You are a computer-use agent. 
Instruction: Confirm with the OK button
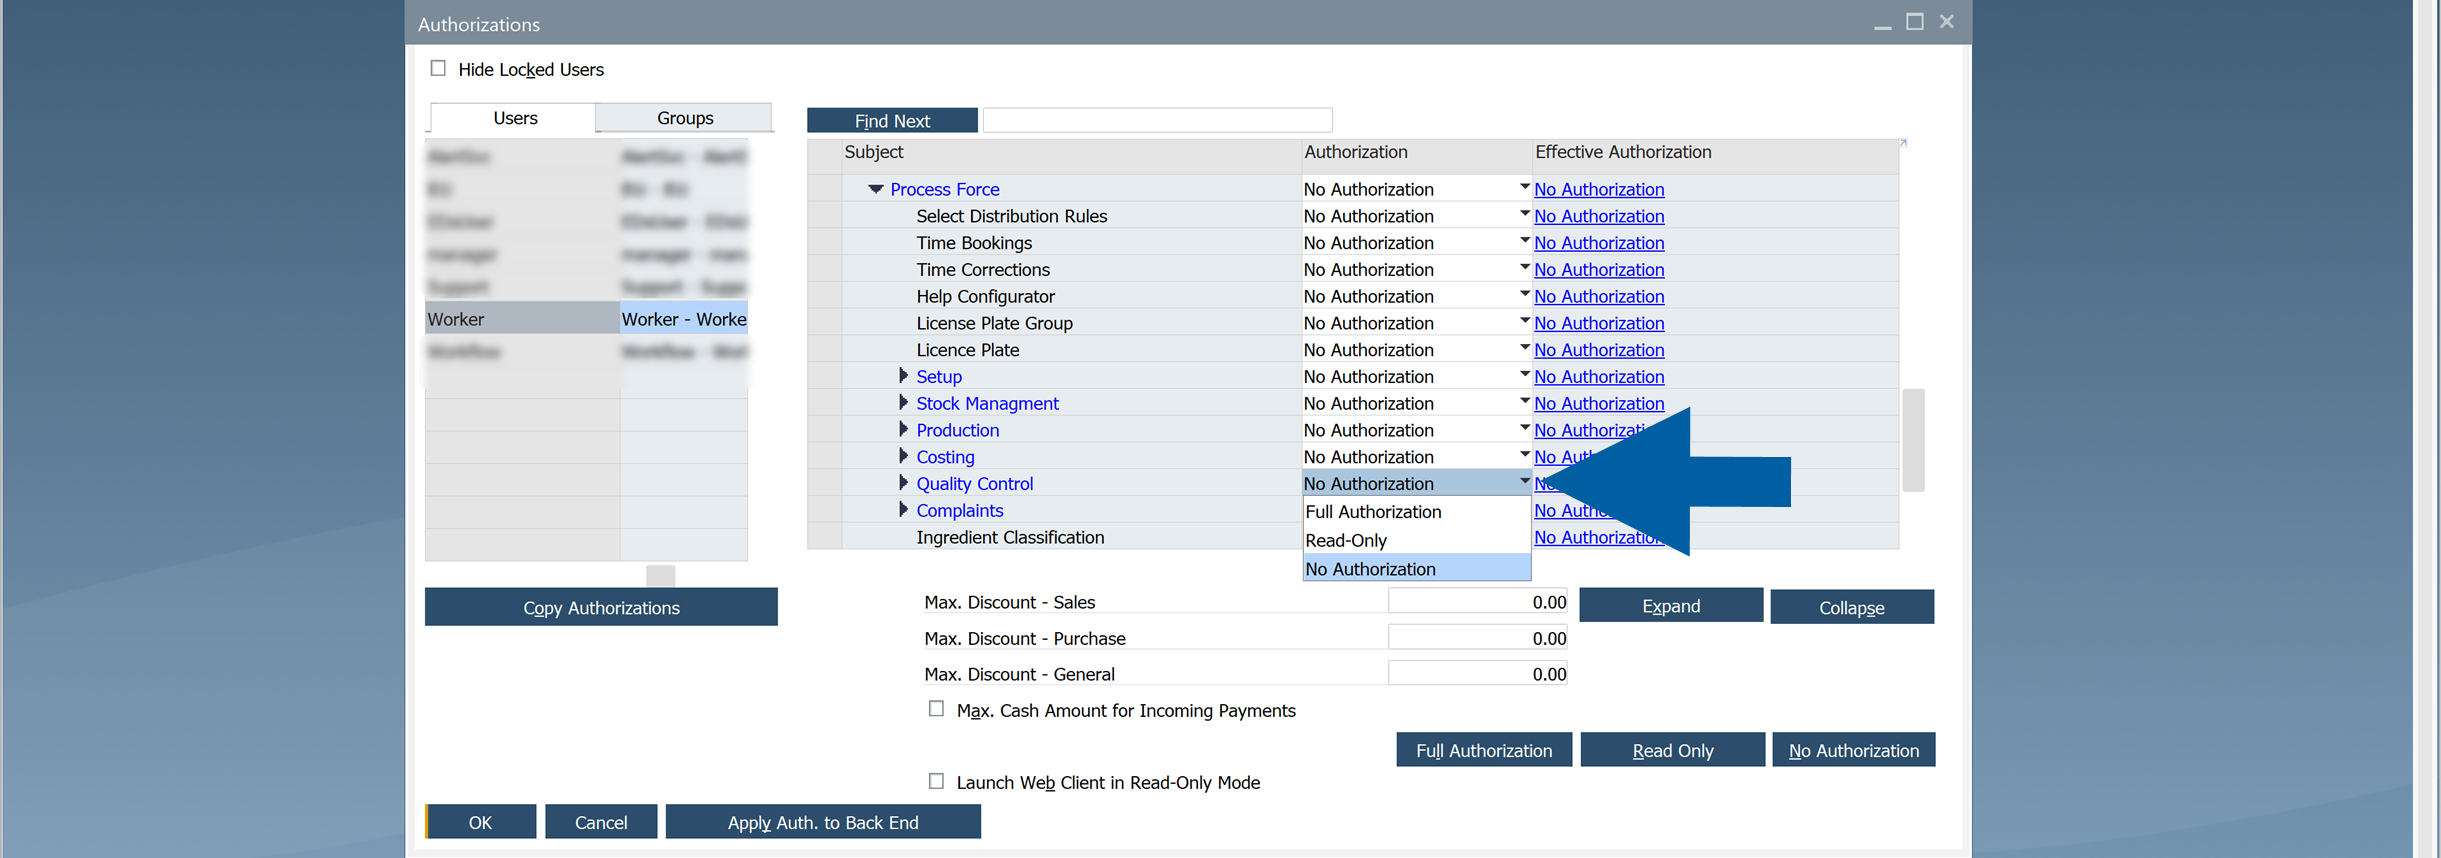(x=480, y=822)
